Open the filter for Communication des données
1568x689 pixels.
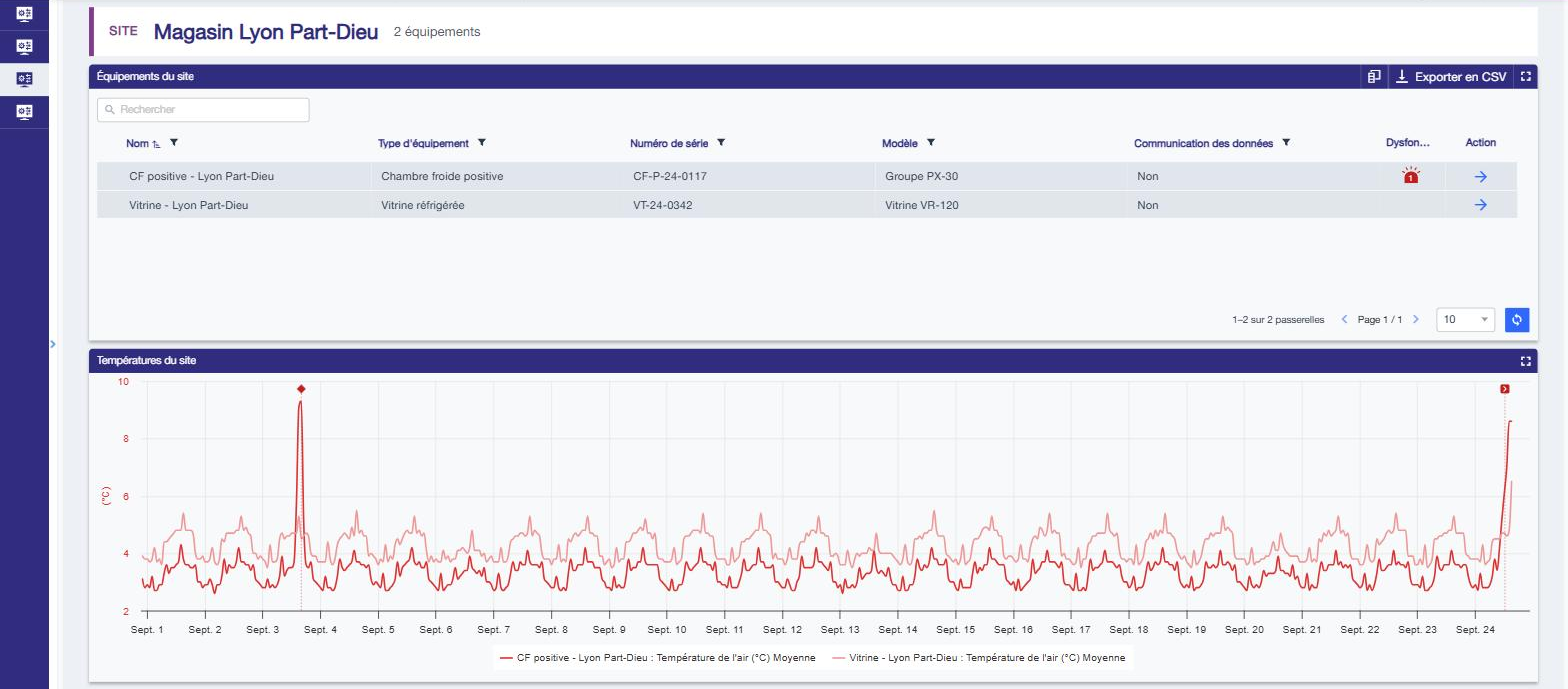1286,142
